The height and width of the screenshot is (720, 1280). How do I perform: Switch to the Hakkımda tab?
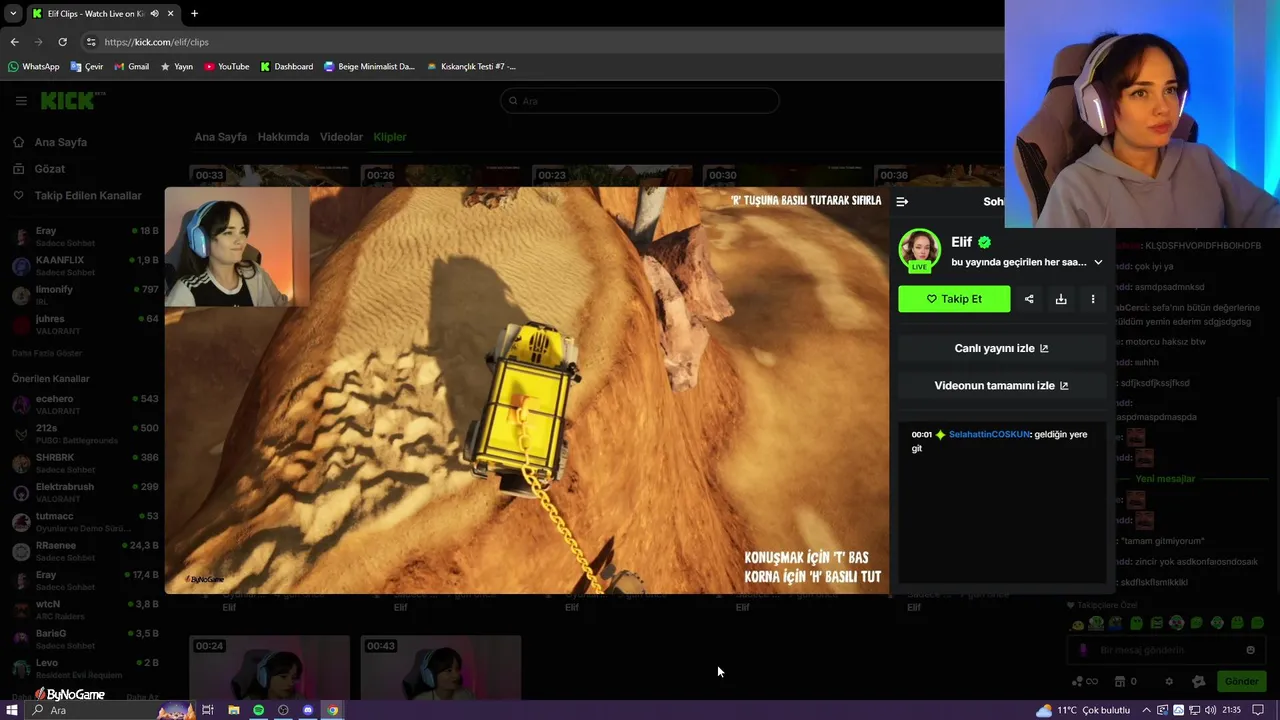(x=283, y=137)
